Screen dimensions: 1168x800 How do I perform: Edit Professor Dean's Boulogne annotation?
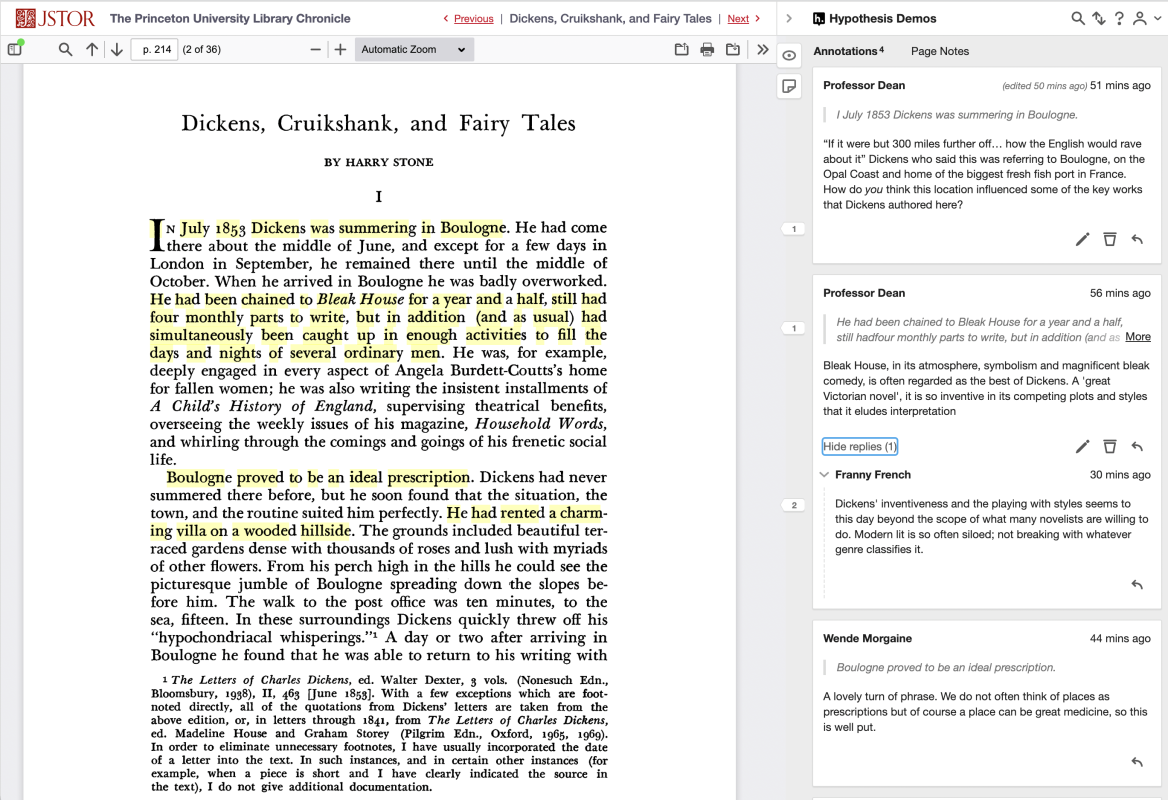point(1083,239)
